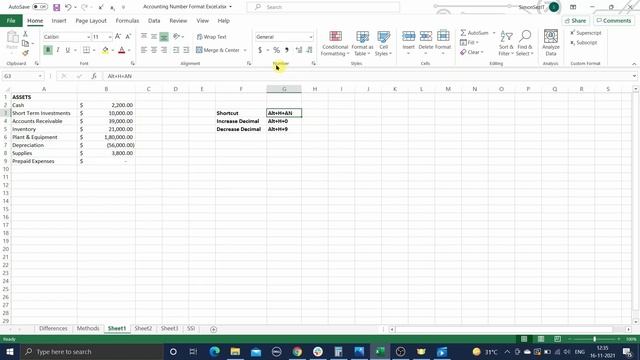Viewport: 640px width, 360px height.
Task: Click the Accounting Number Format dollar icon
Action: click(x=260, y=50)
